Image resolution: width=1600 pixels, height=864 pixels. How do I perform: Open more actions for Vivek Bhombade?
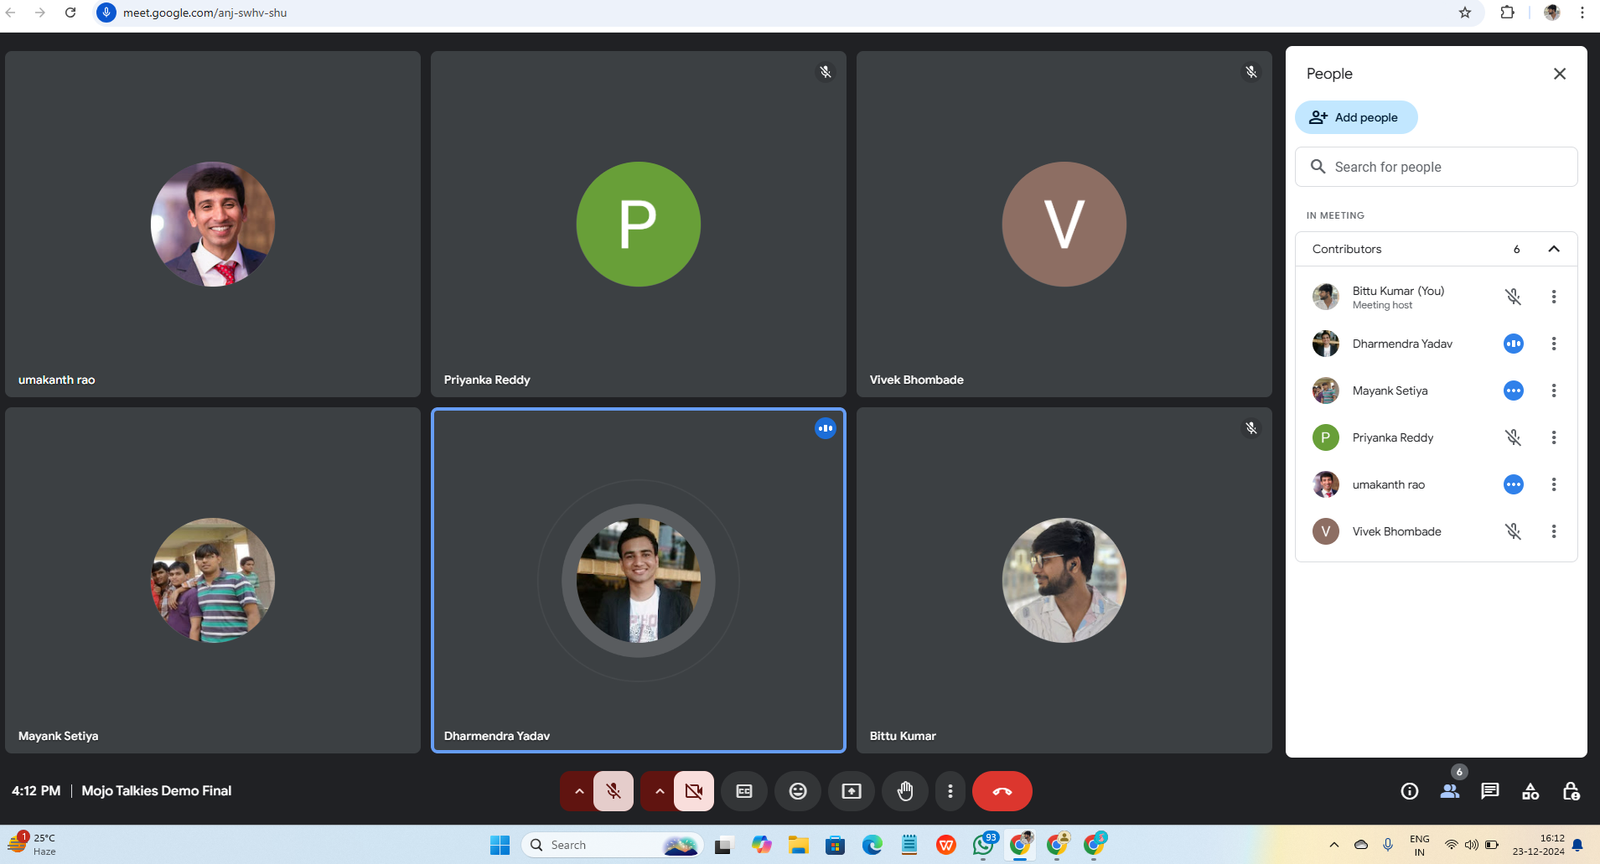[x=1553, y=532]
